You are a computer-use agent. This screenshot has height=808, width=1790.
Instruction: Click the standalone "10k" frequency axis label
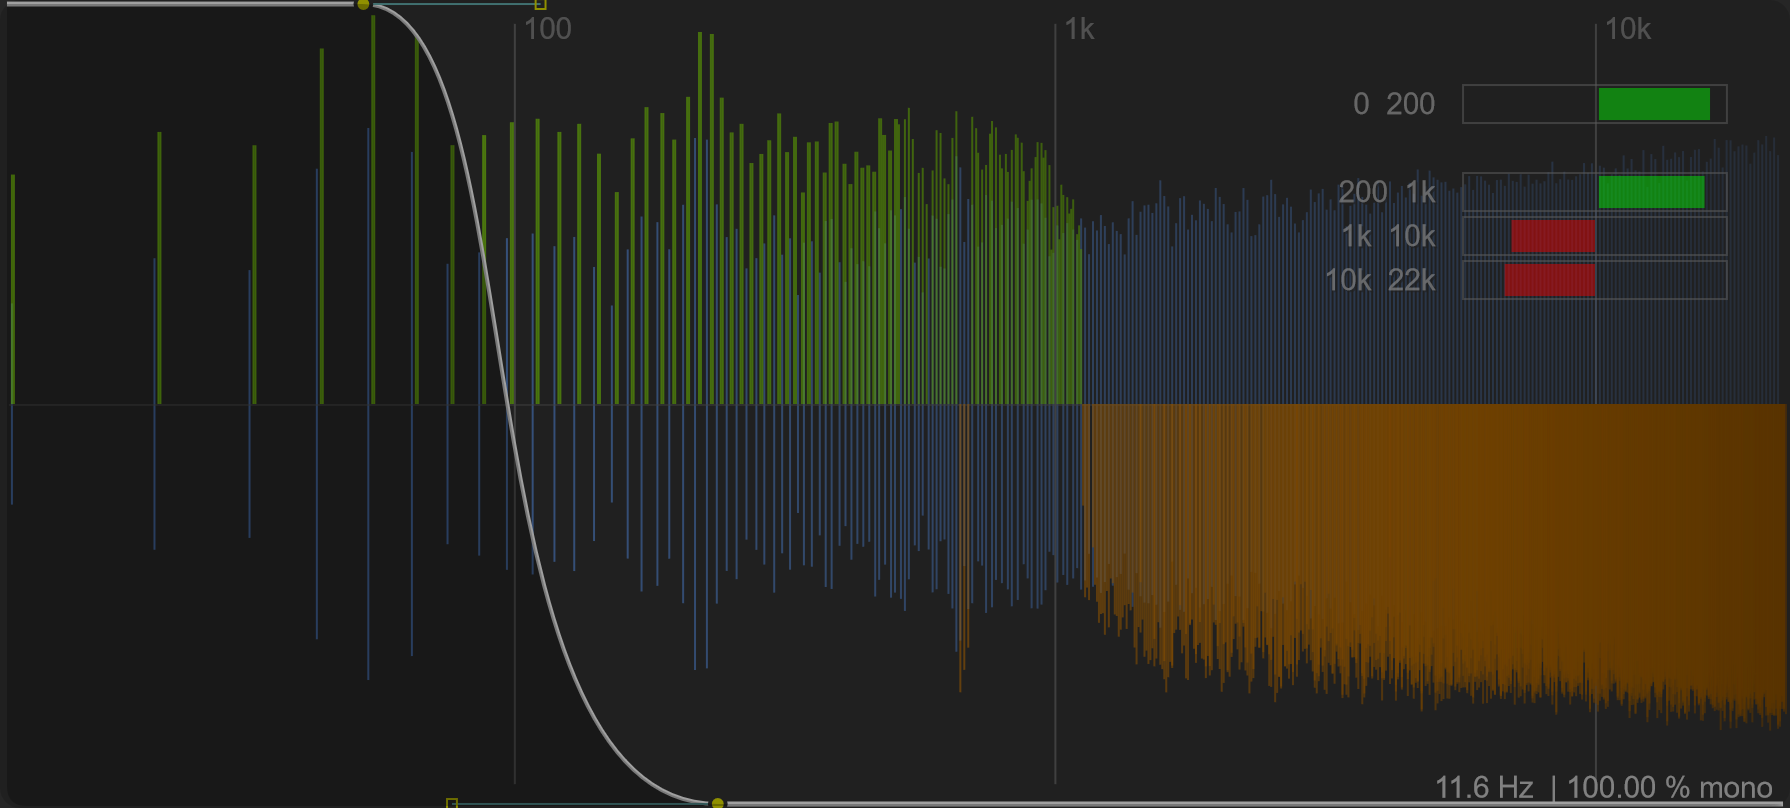click(1627, 30)
